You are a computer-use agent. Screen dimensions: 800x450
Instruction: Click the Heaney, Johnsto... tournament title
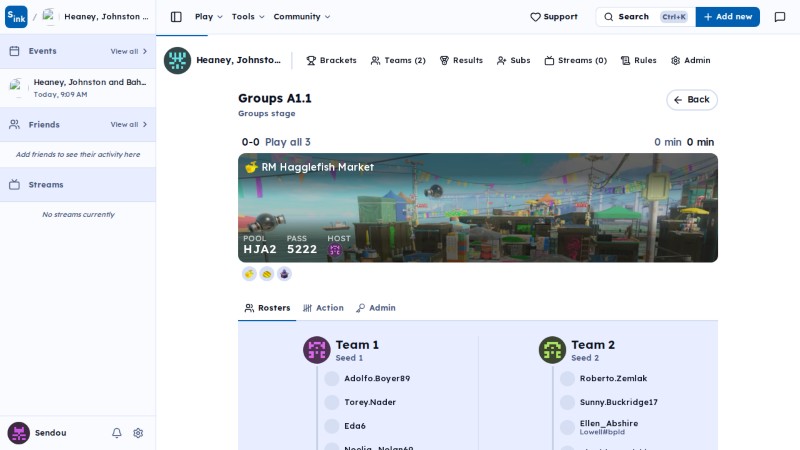click(x=238, y=60)
